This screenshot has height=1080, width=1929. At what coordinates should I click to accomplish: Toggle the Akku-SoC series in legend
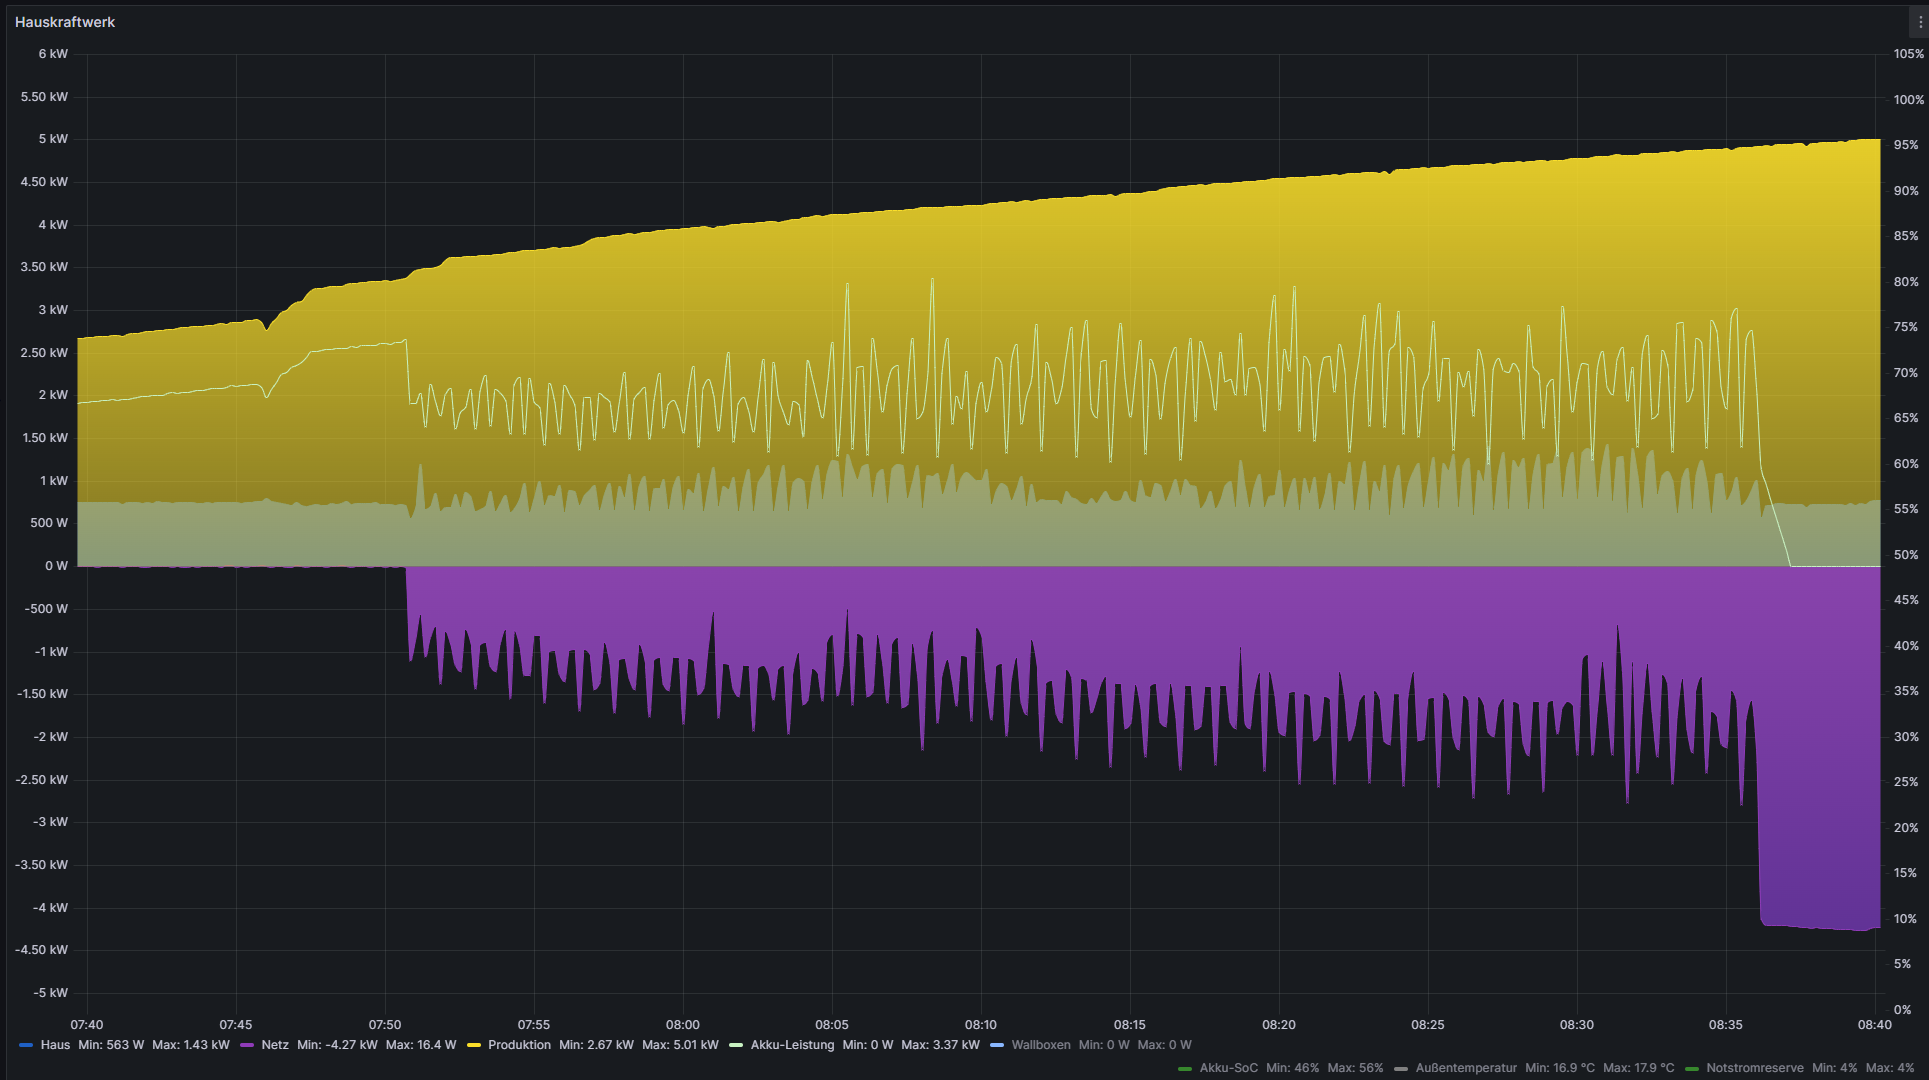1228,1068
